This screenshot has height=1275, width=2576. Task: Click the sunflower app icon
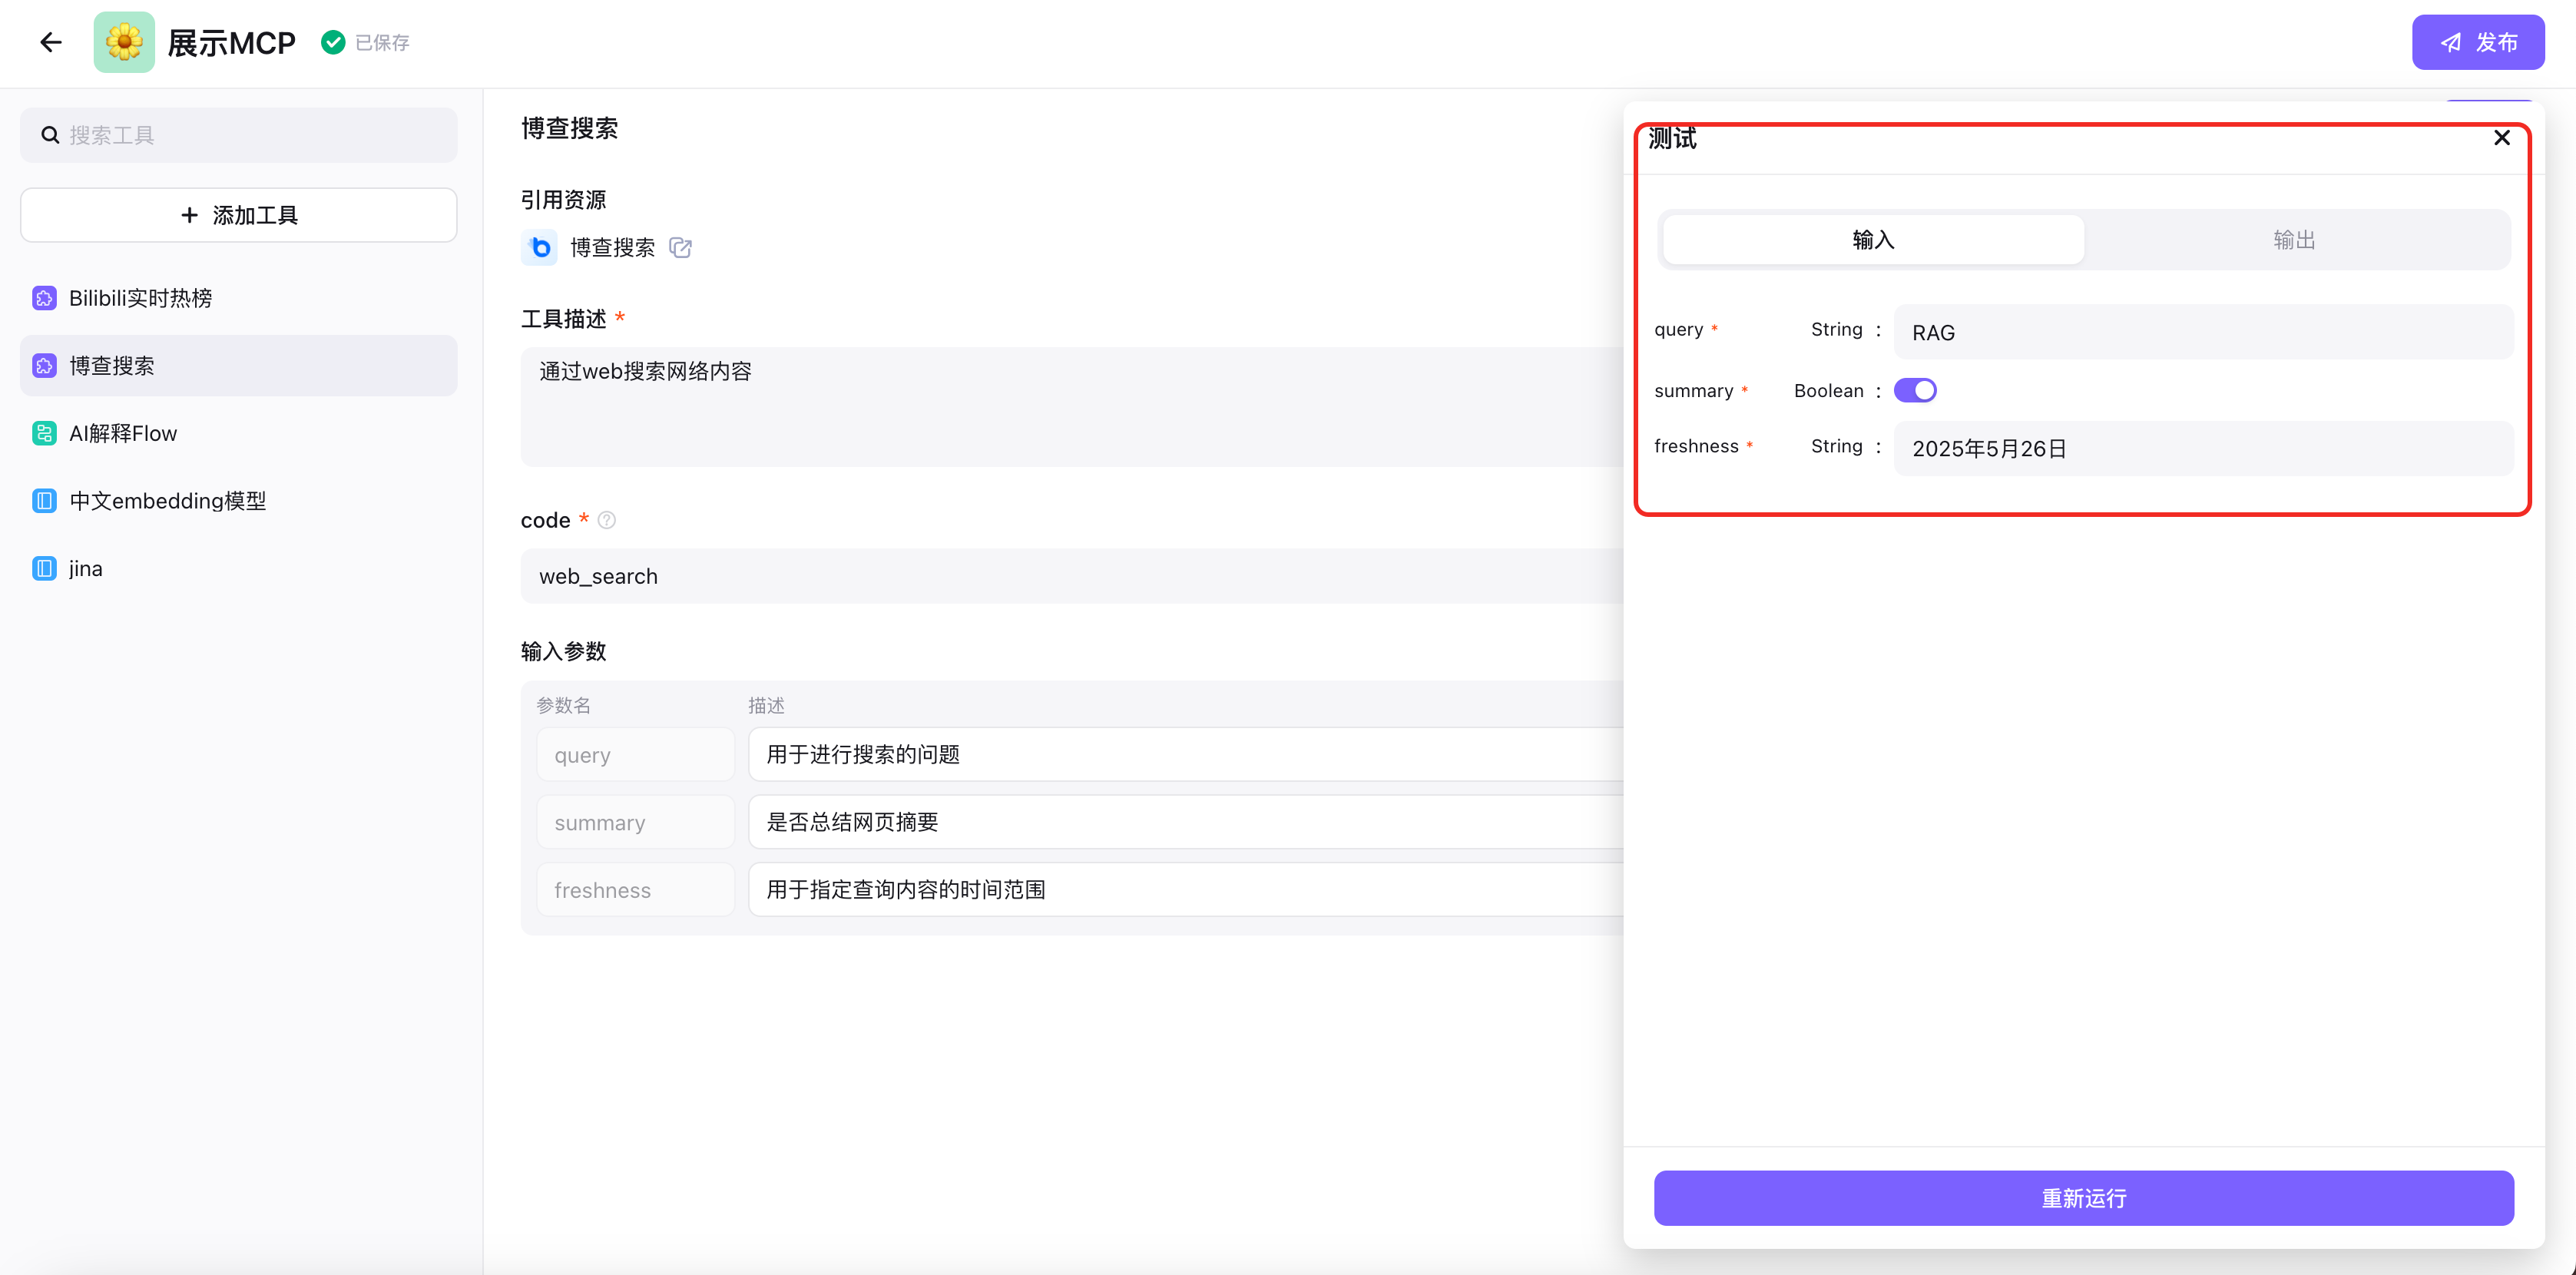point(124,42)
